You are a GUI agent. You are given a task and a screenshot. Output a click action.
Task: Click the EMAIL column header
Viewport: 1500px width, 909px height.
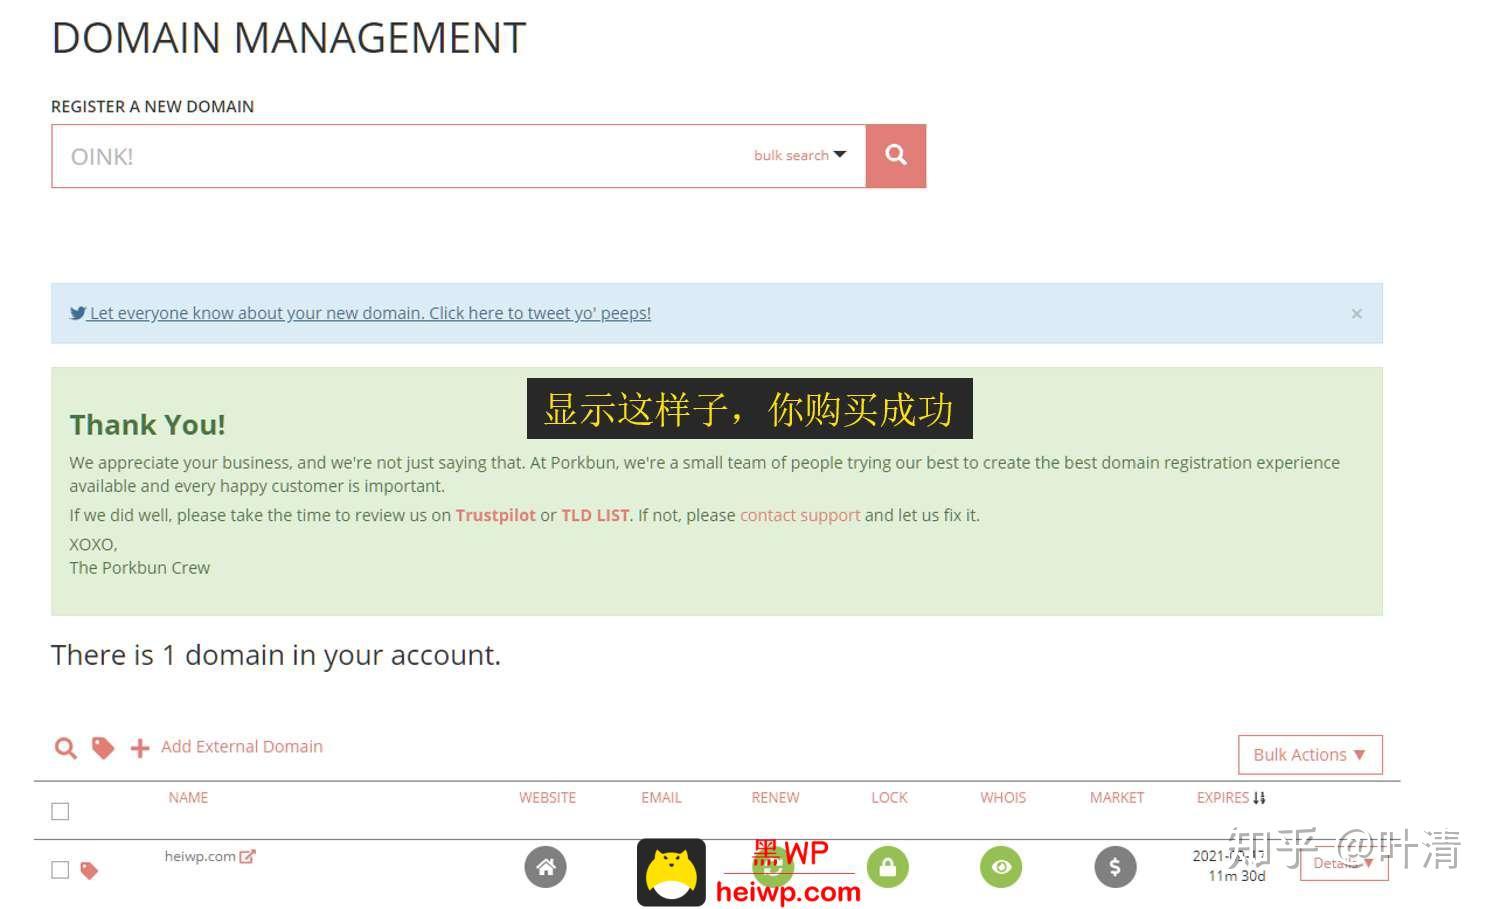click(661, 797)
